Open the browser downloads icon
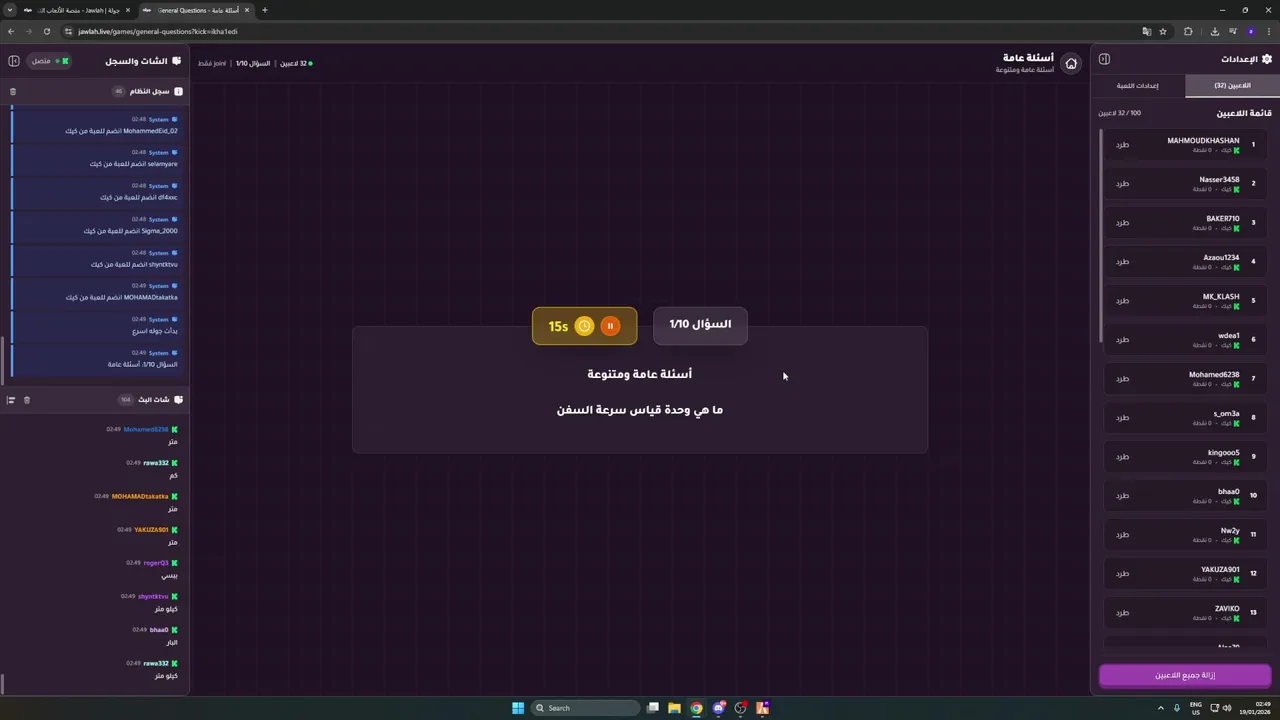This screenshot has width=1280, height=720. click(x=1214, y=31)
